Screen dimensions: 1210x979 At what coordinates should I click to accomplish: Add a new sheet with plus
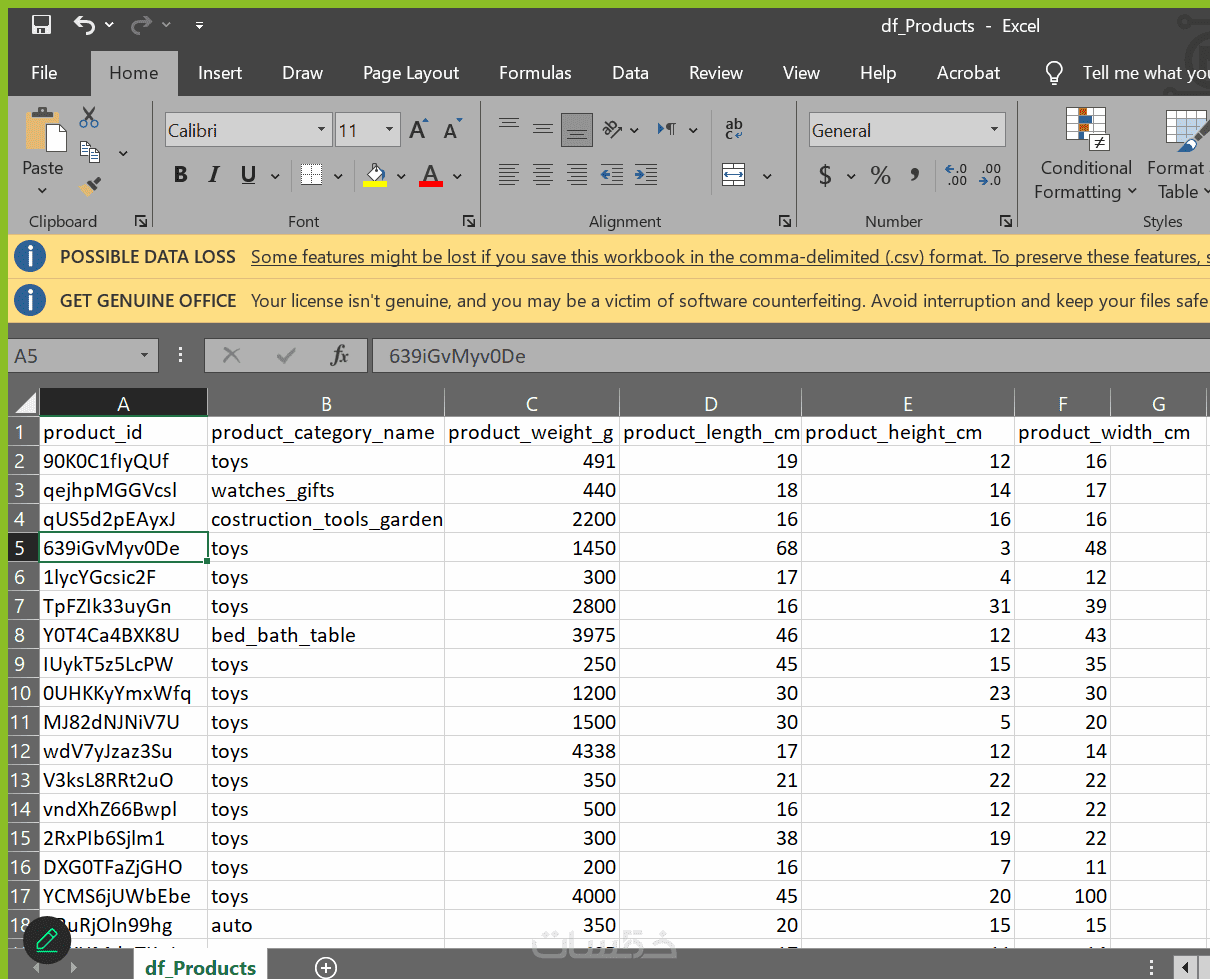tap(326, 967)
